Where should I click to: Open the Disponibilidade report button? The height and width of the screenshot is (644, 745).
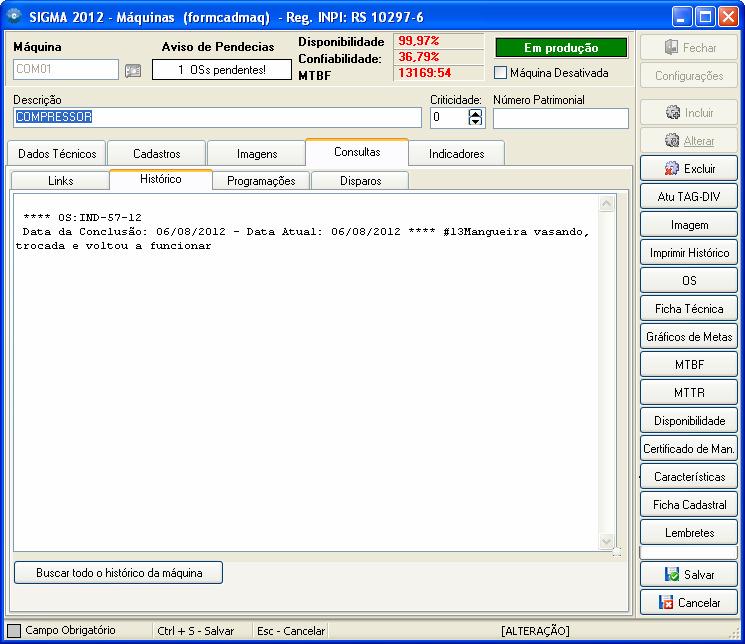689,421
